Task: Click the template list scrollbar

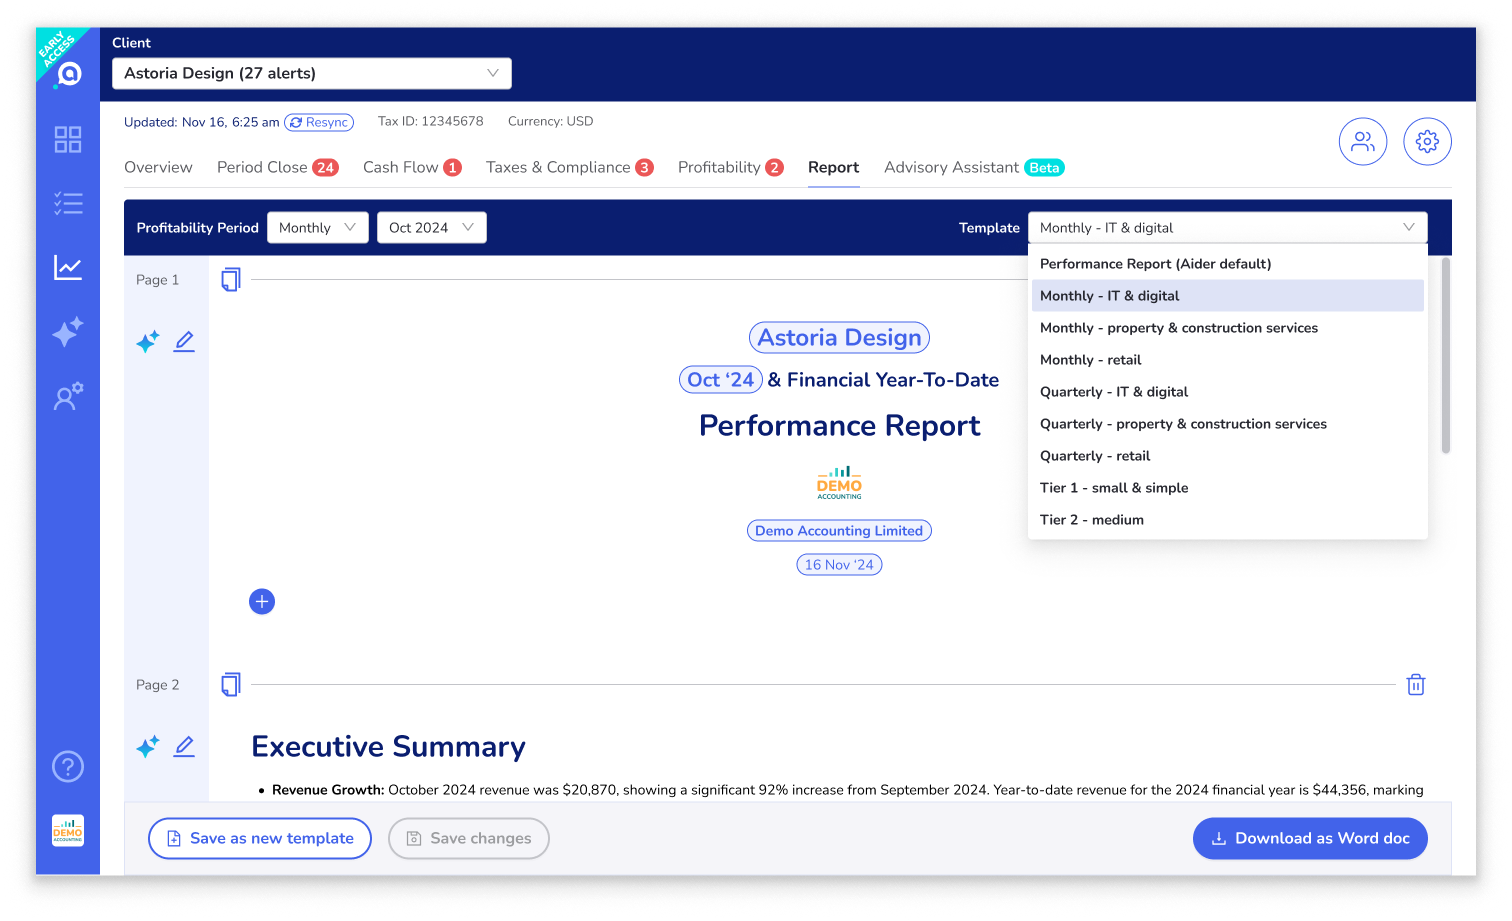Action: [x=1445, y=355]
